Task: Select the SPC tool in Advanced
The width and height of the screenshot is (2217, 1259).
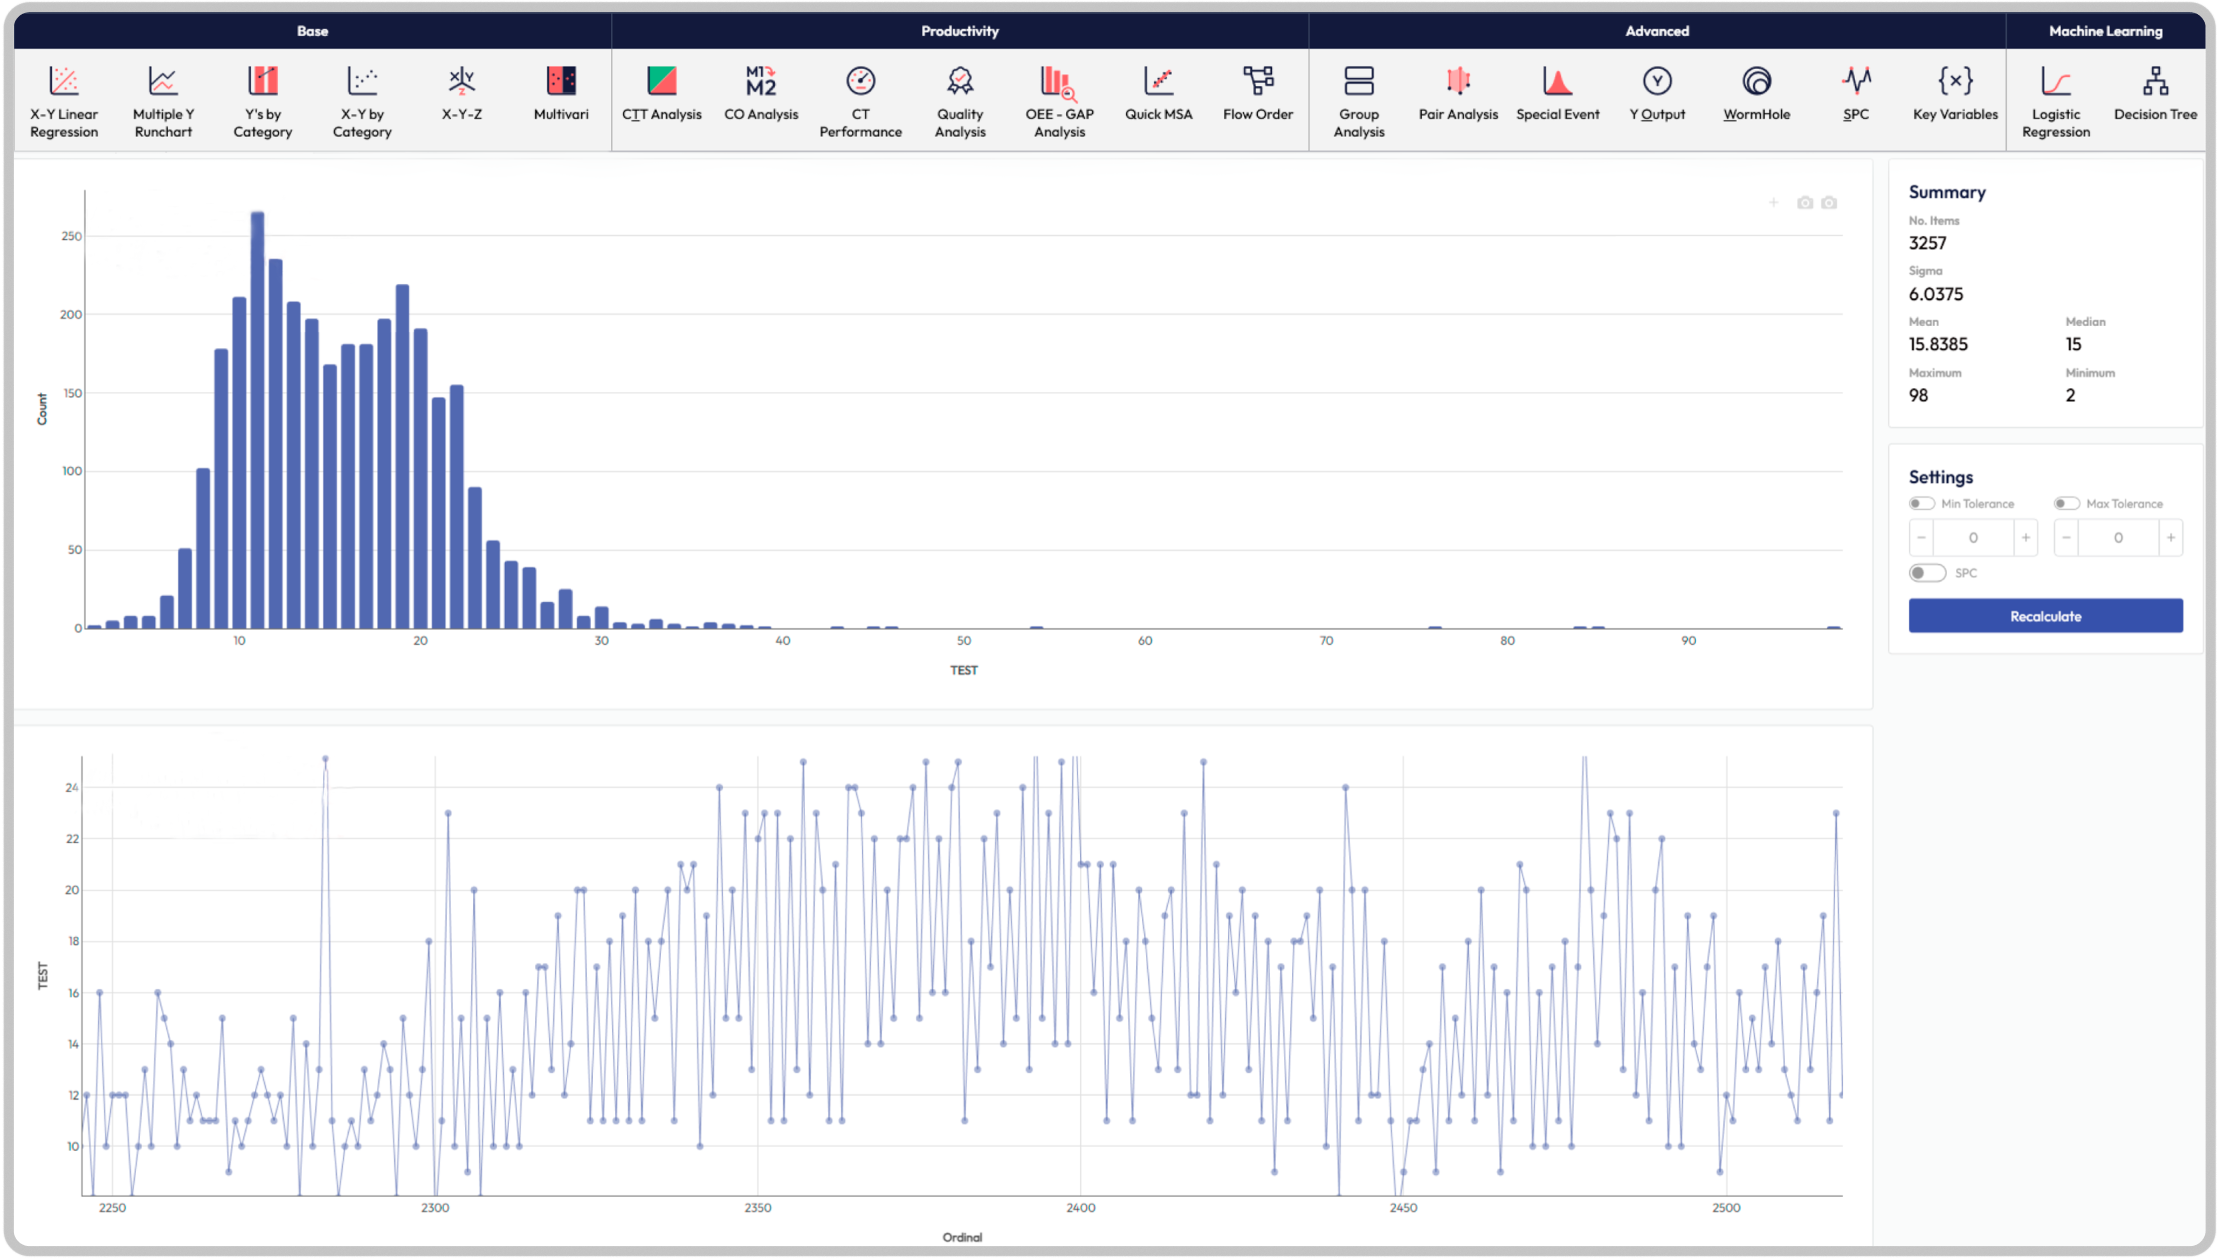Action: tap(1855, 95)
